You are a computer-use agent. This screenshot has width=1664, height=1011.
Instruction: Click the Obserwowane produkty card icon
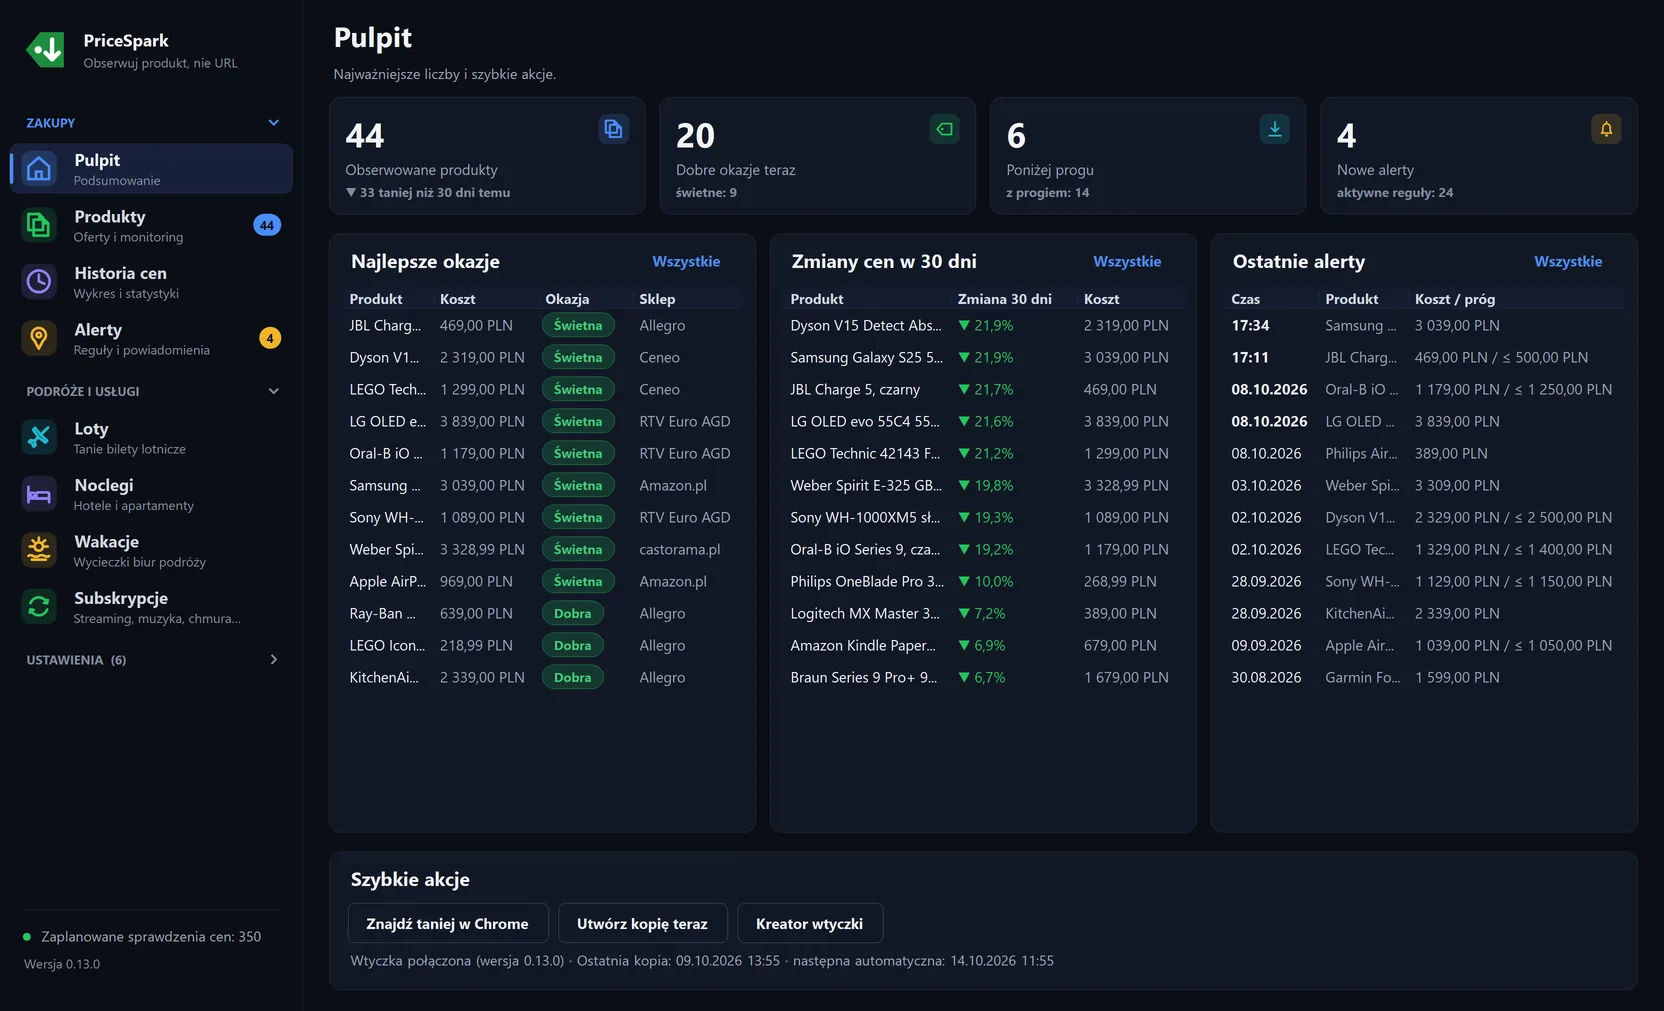613,129
